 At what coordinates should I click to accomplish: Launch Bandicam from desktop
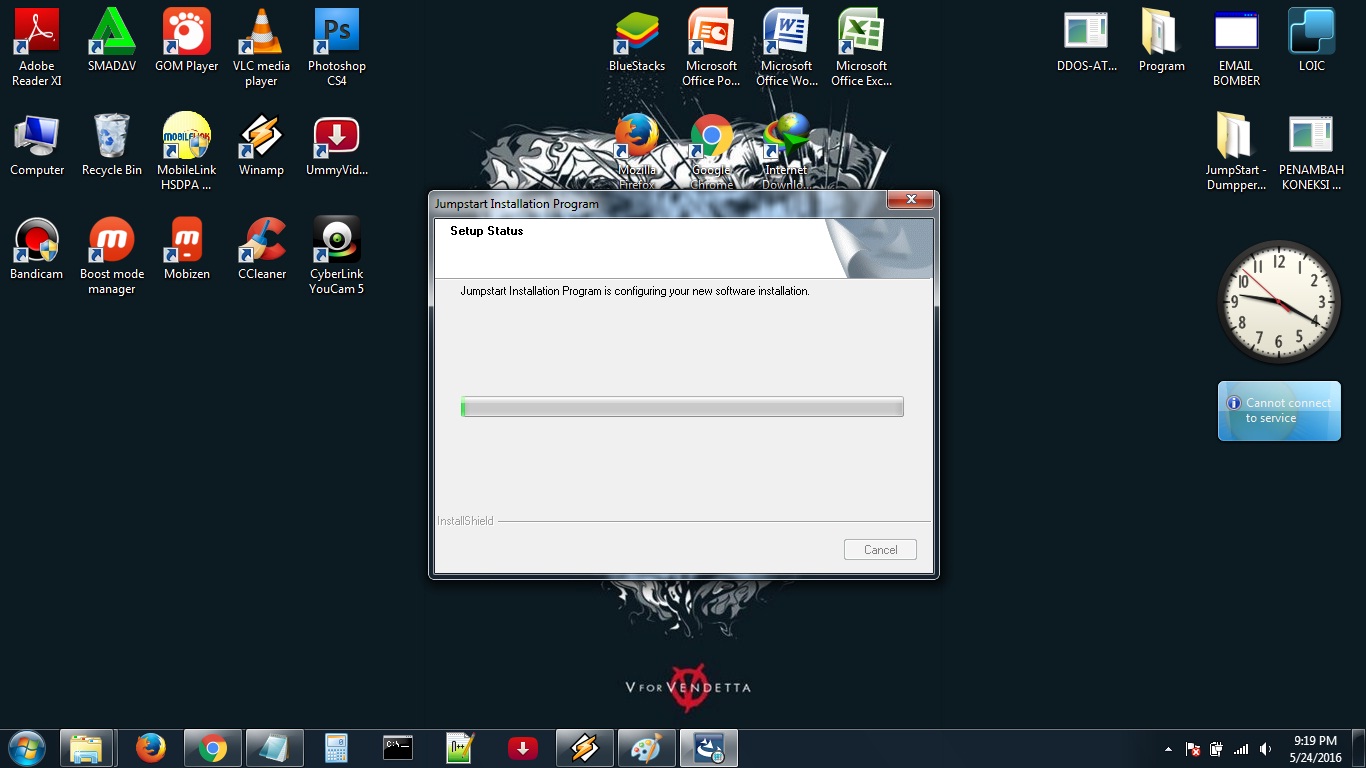point(37,249)
